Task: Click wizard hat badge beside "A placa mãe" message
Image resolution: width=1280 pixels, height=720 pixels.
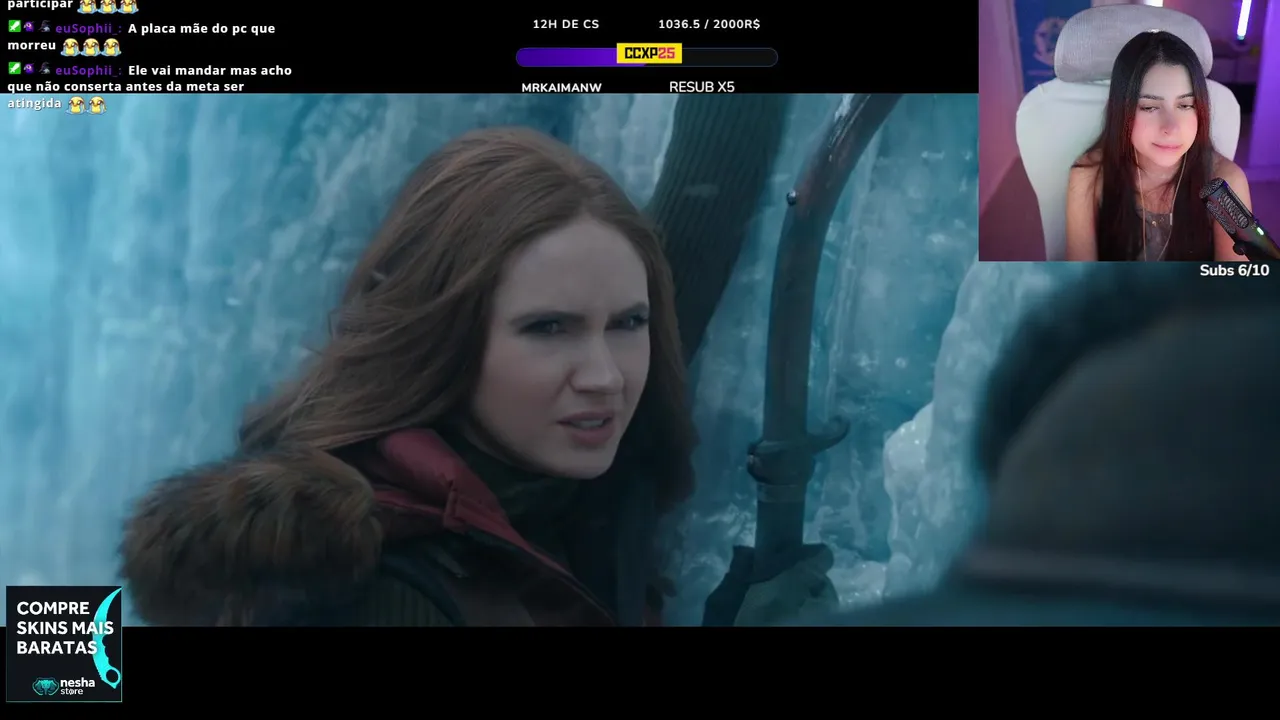Action: (45, 27)
